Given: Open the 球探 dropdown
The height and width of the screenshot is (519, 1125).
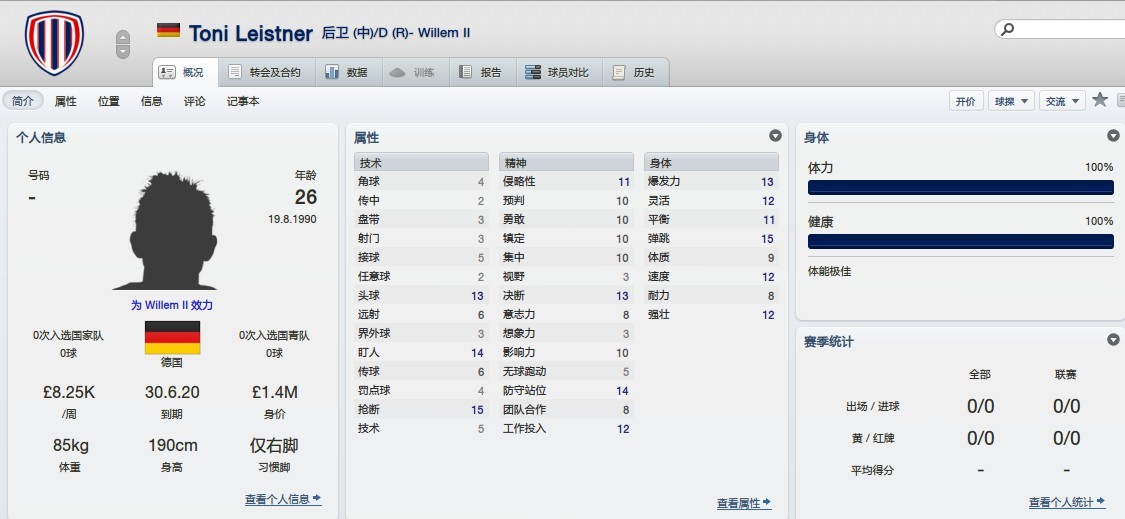Looking at the screenshot, I should pos(1011,101).
